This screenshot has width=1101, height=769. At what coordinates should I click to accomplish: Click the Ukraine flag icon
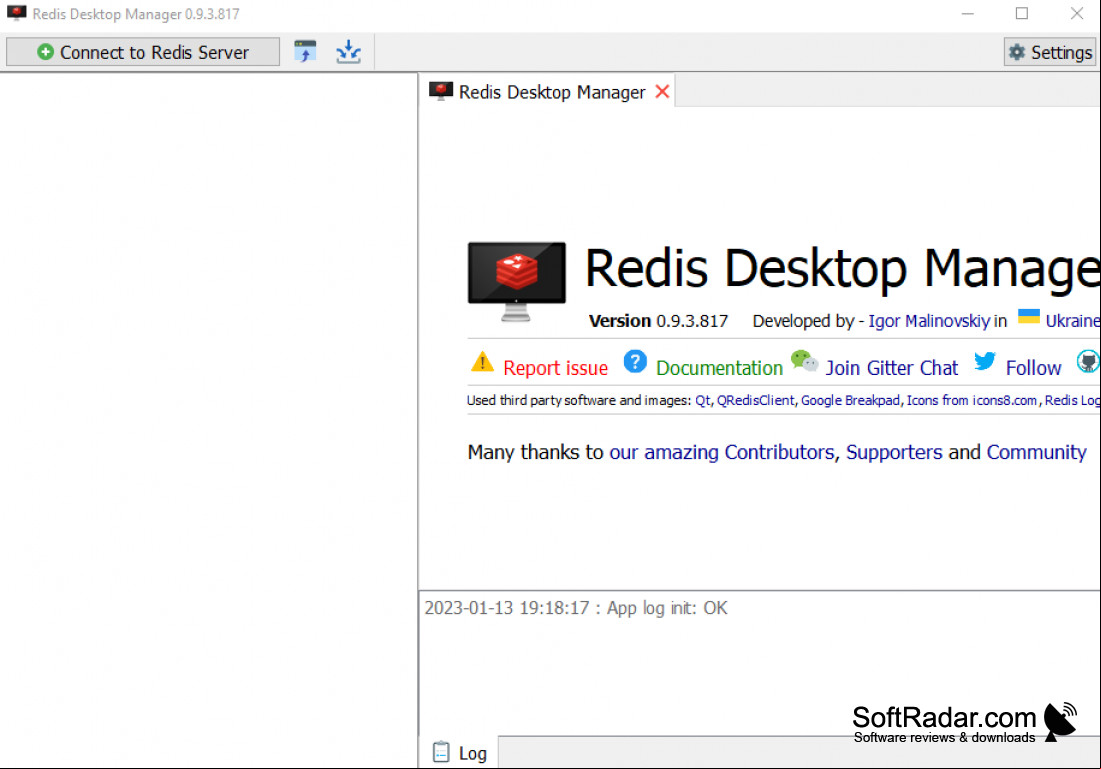pyautogui.click(x=1029, y=317)
